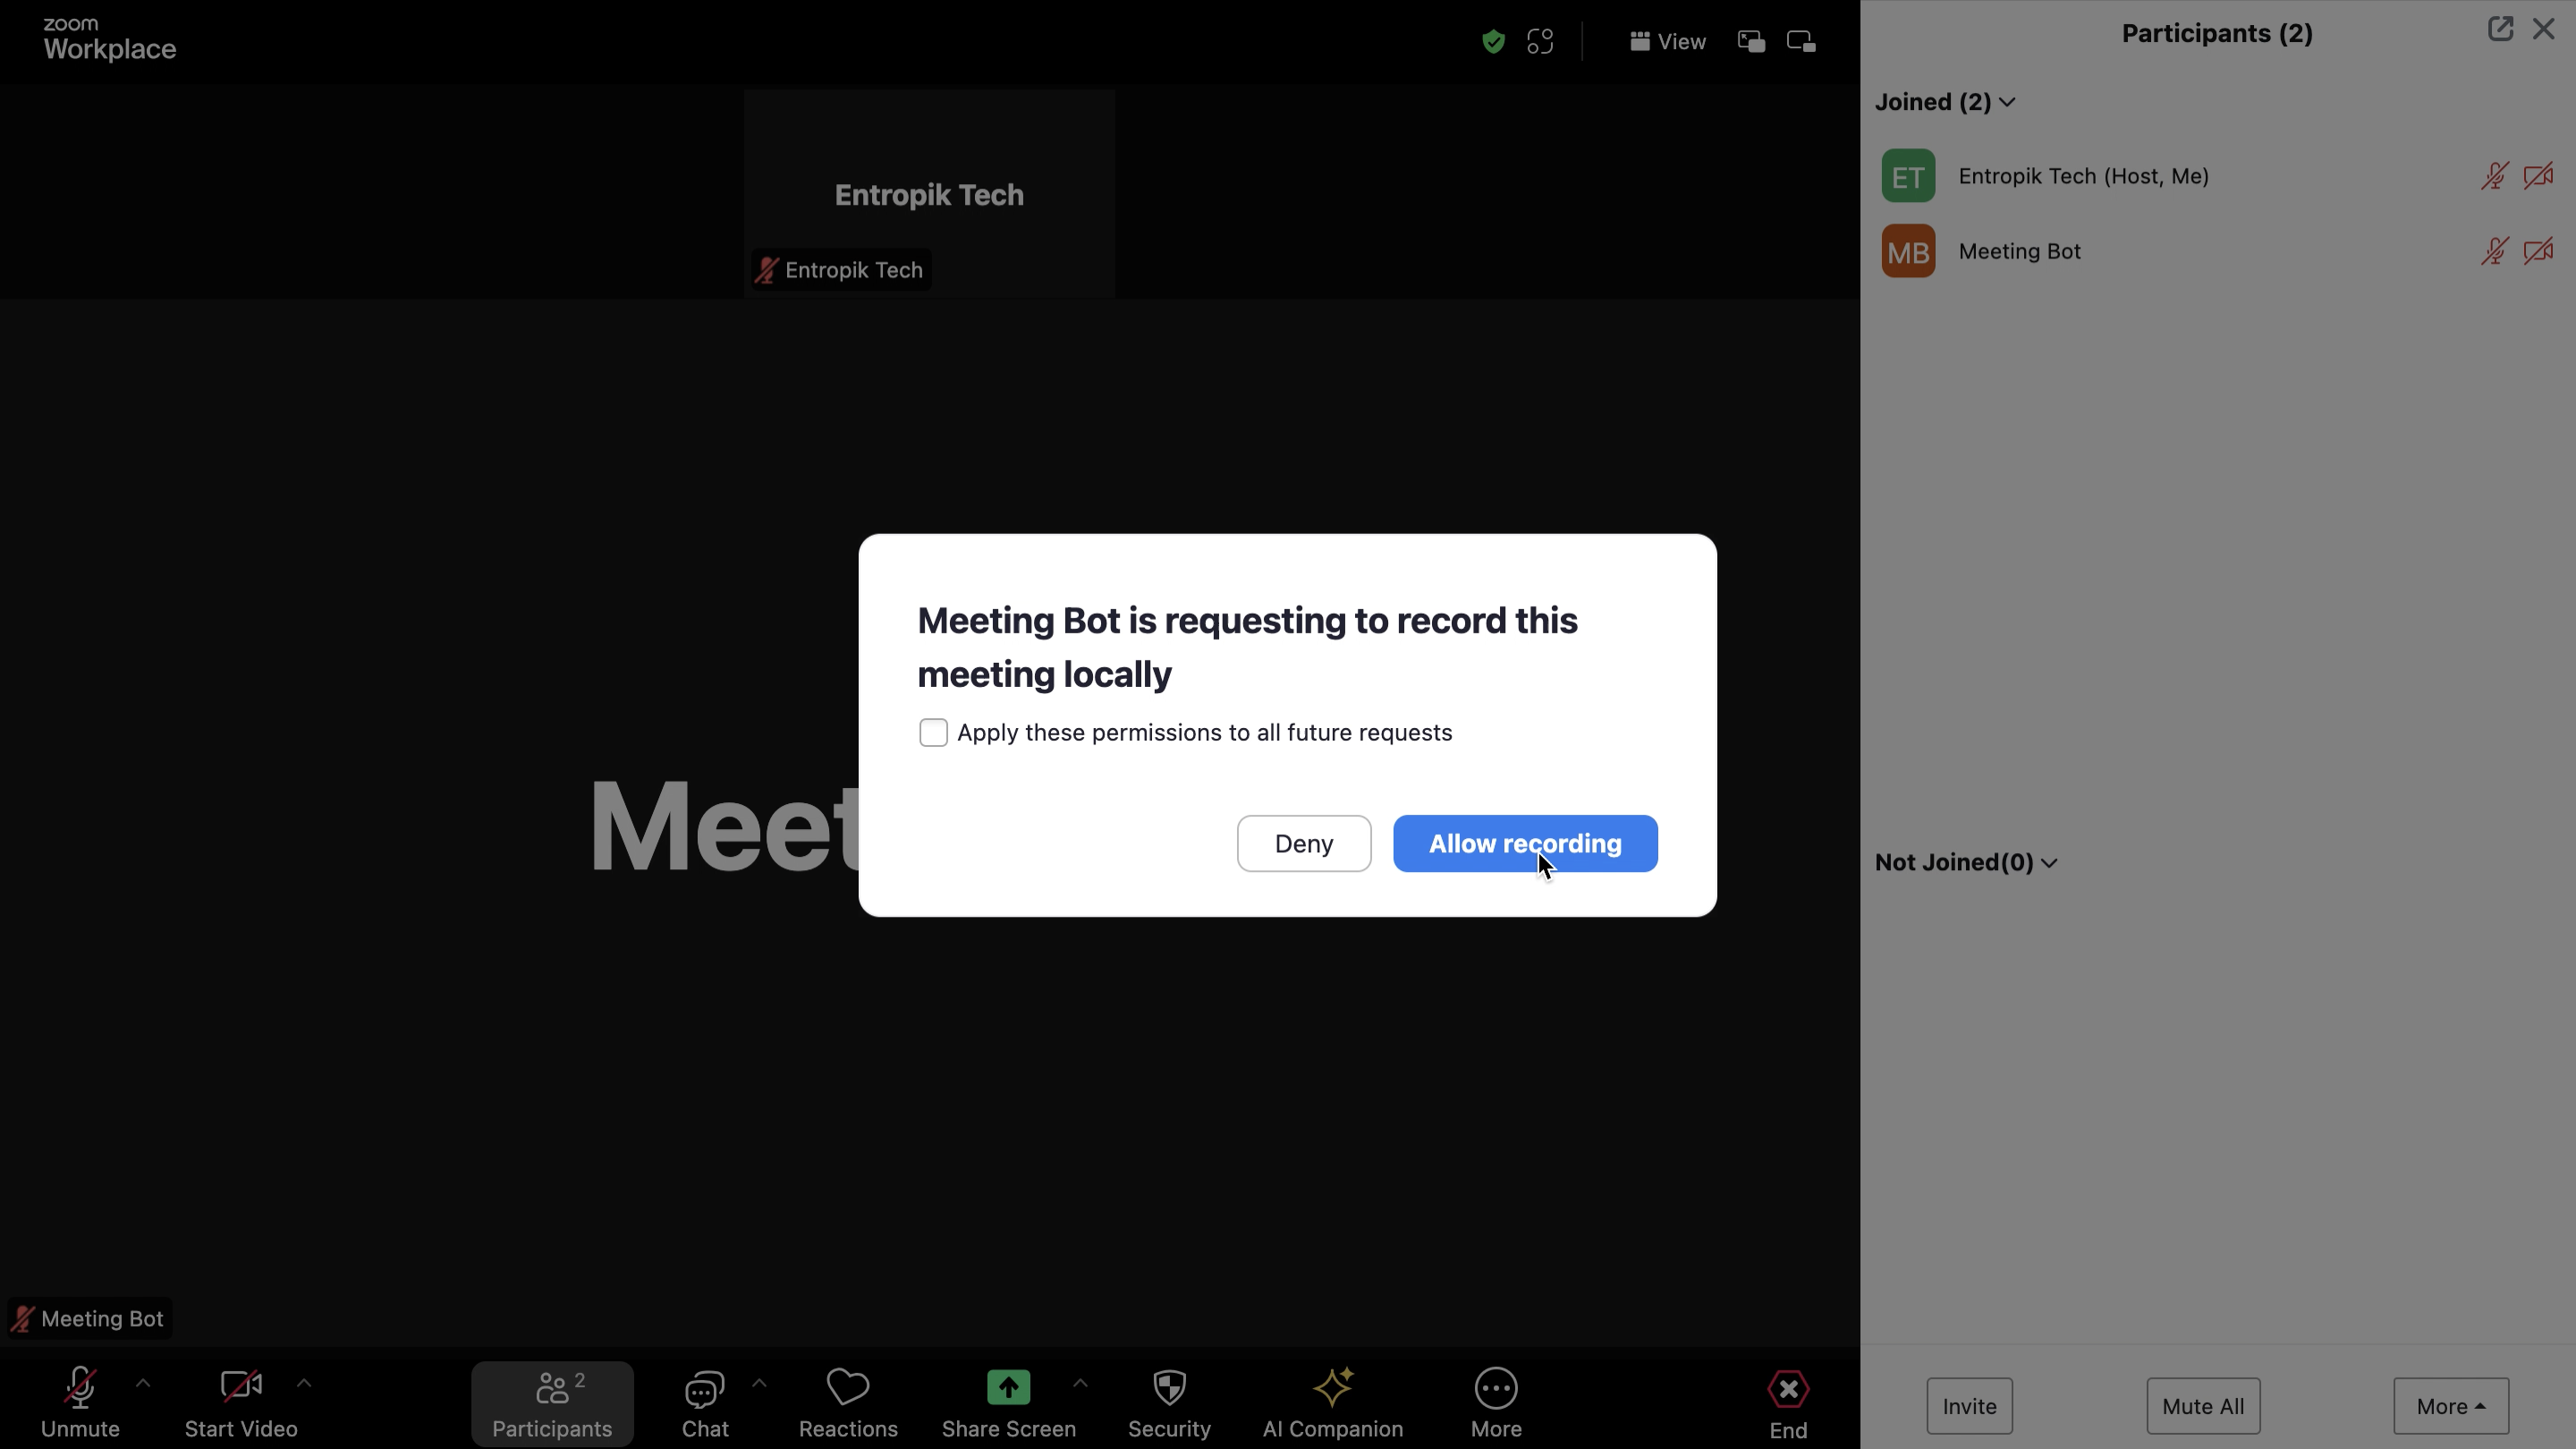This screenshot has width=2576, height=1449.
Task: Click the picture-in-picture window icon
Action: (1751, 42)
